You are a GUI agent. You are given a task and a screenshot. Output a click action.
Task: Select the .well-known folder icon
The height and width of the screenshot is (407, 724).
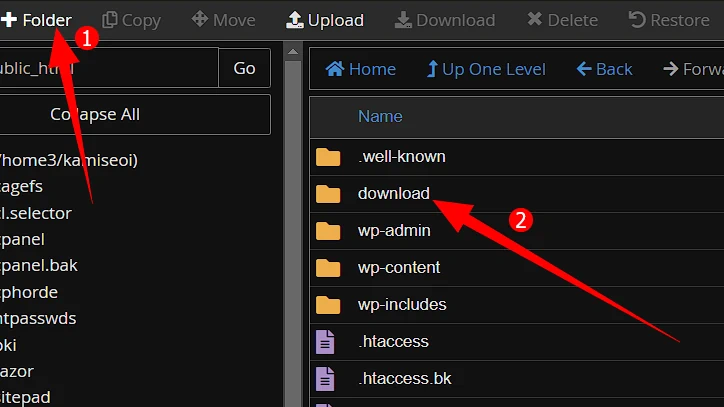[x=328, y=157]
